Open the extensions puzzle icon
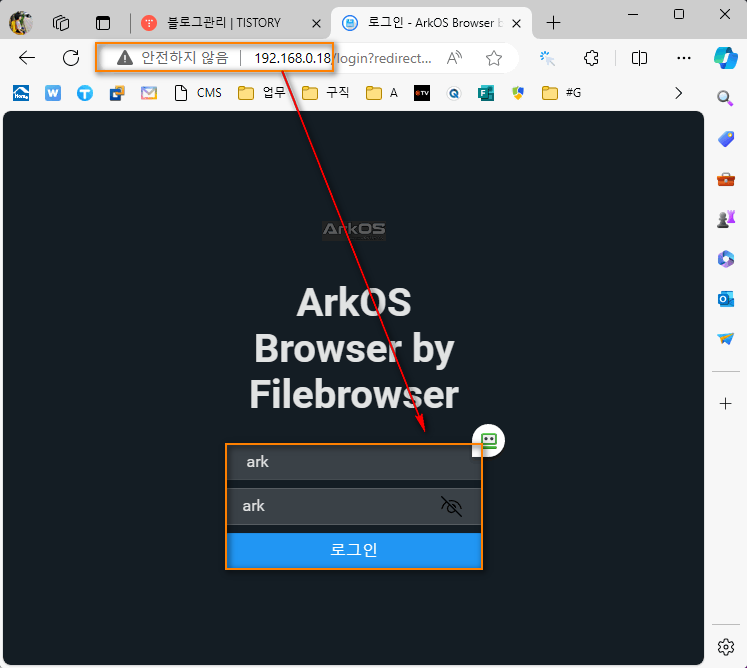The image size is (747, 668). (591, 58)
